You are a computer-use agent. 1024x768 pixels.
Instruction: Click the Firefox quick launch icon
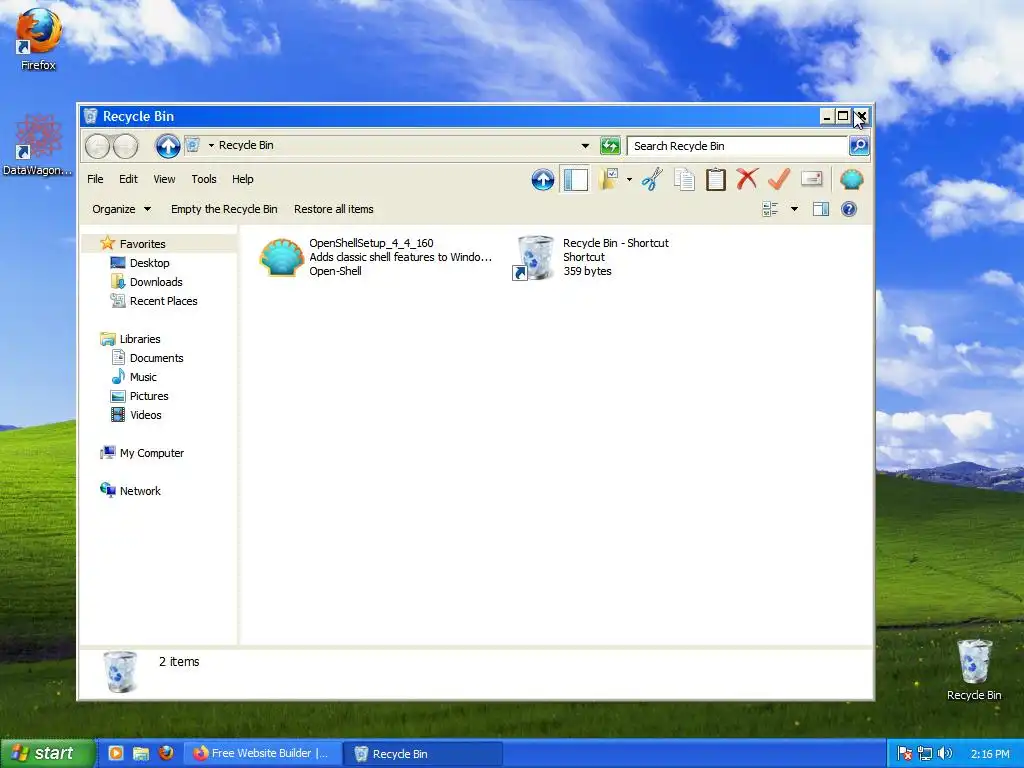[167, 753]
